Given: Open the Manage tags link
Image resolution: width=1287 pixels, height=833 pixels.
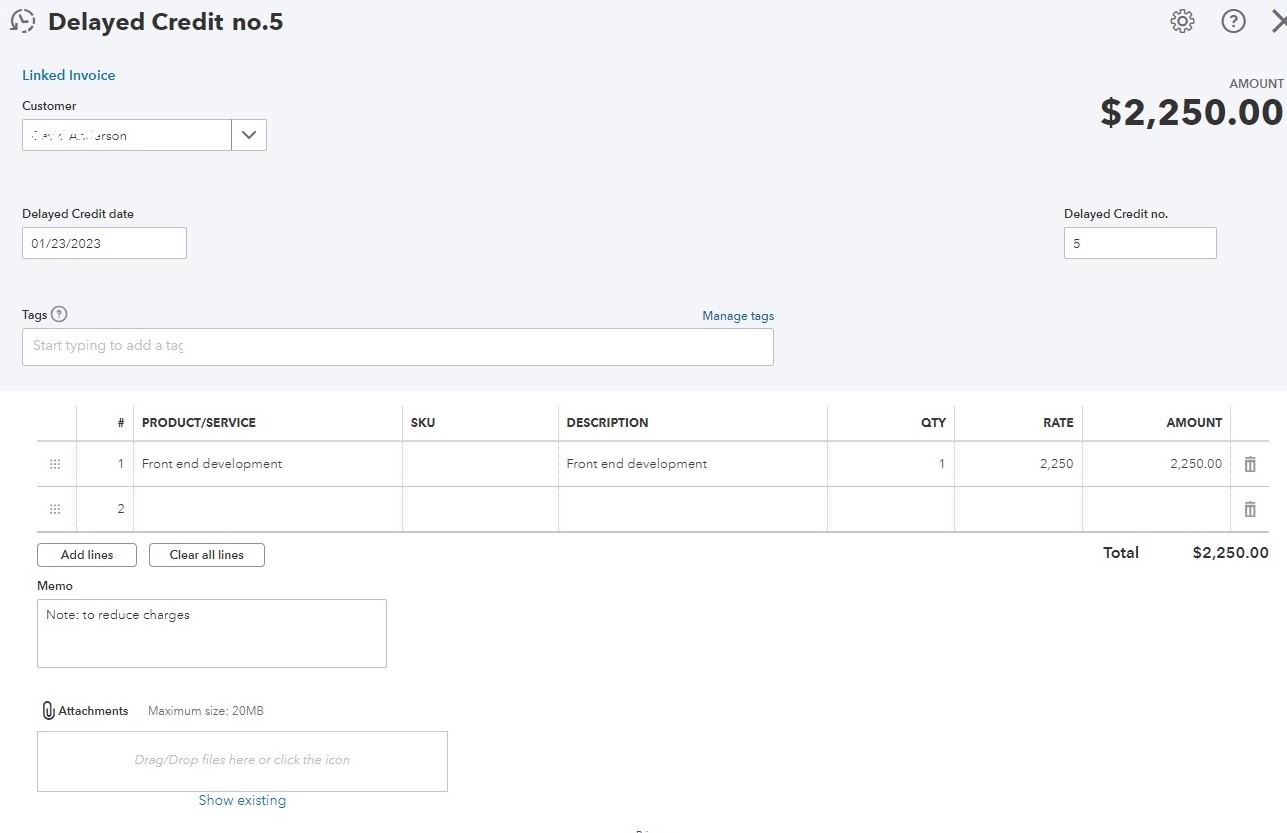Looking at the screenshot, I should [738, 316].
